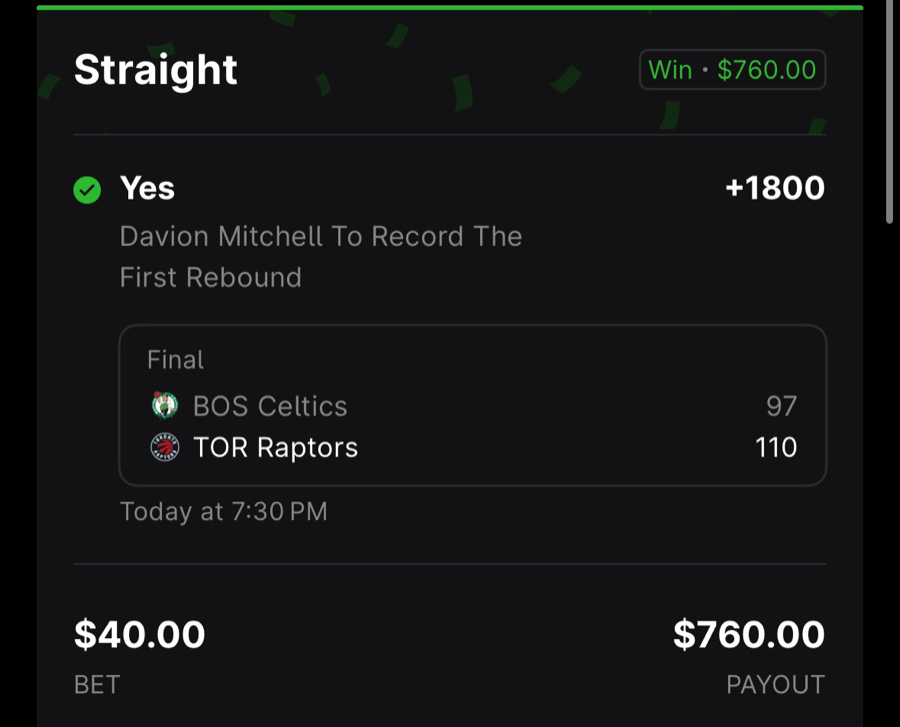Click the Raptors claw logo icon
This screenshot has height=727, width=900.
tap(165, 447)
